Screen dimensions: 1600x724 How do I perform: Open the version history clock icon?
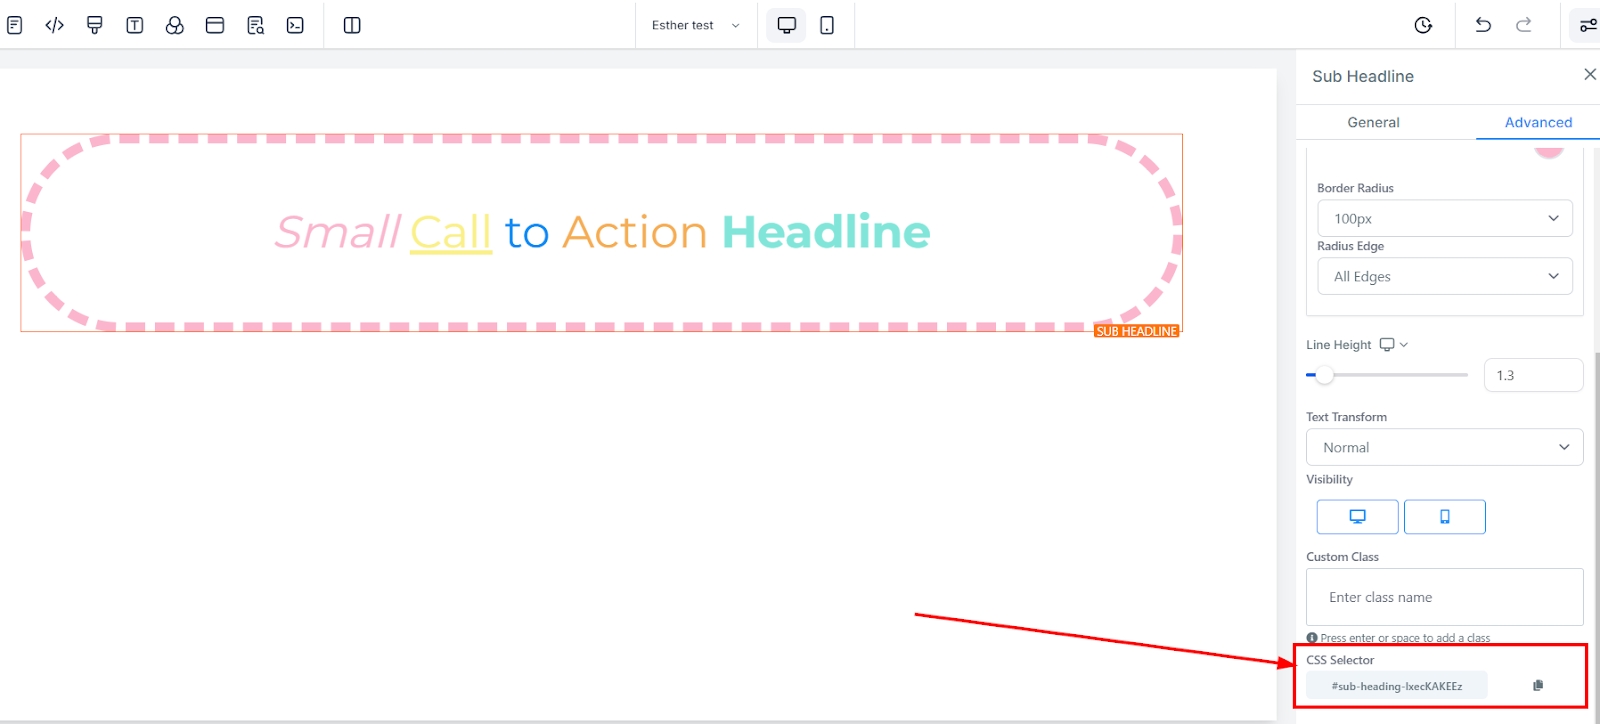(x=1423, y=25)
